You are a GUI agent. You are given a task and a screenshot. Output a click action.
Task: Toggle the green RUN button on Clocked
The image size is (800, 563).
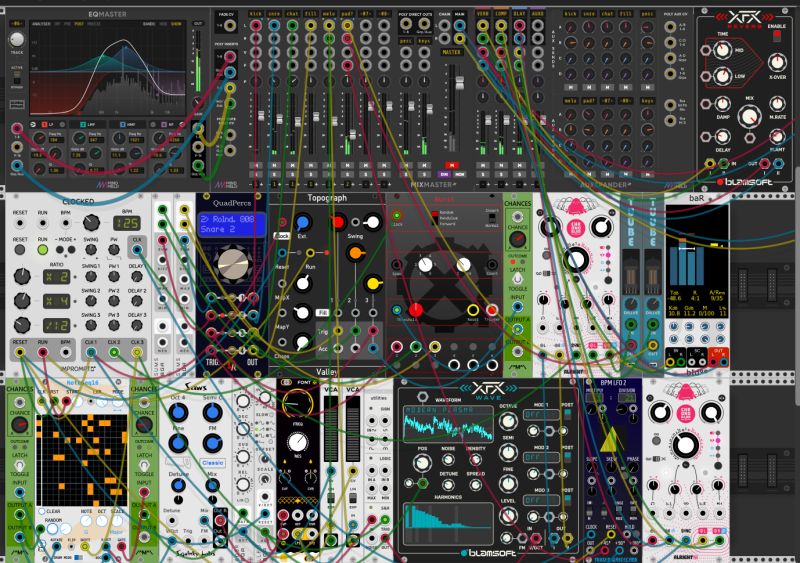42,250
